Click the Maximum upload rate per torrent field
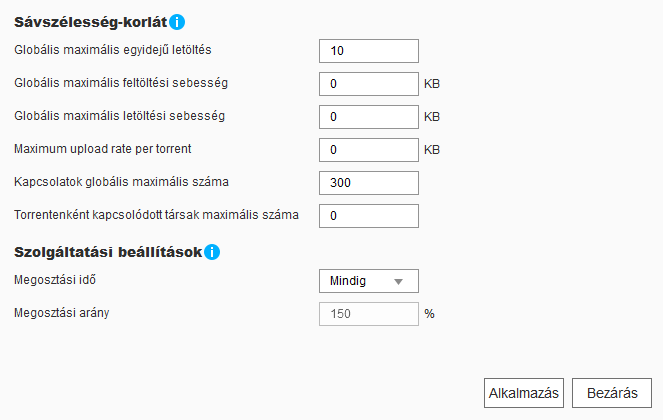 coord(368,150)
